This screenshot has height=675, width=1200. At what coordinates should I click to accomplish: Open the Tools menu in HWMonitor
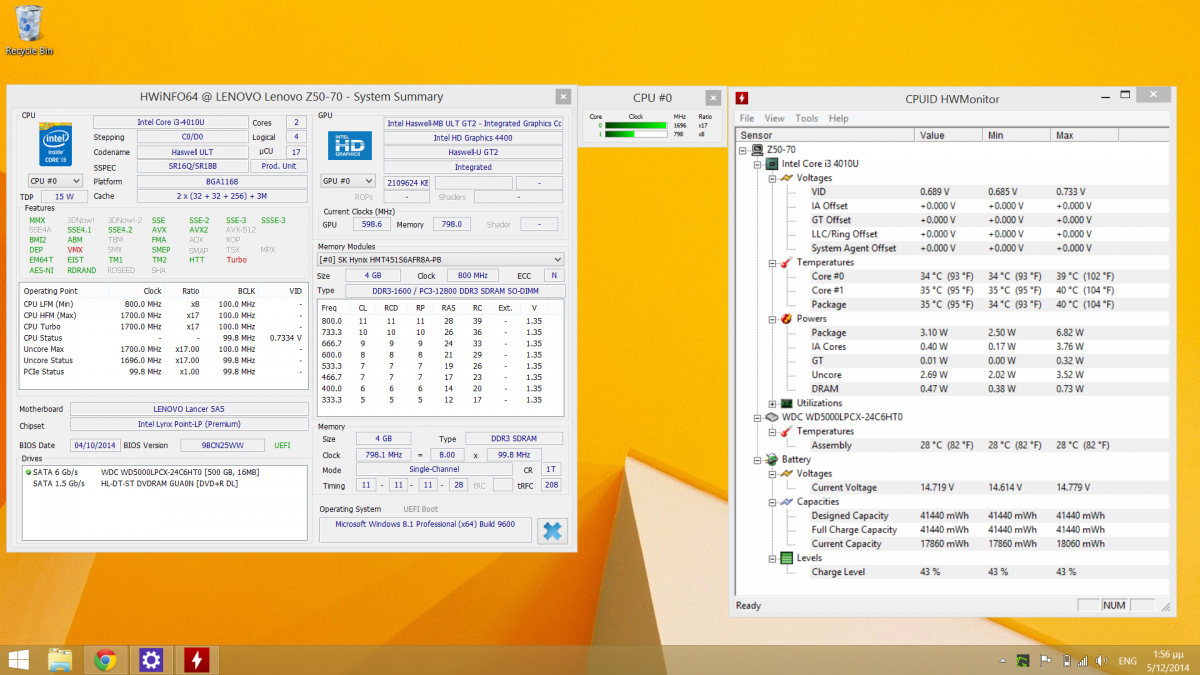806,118
